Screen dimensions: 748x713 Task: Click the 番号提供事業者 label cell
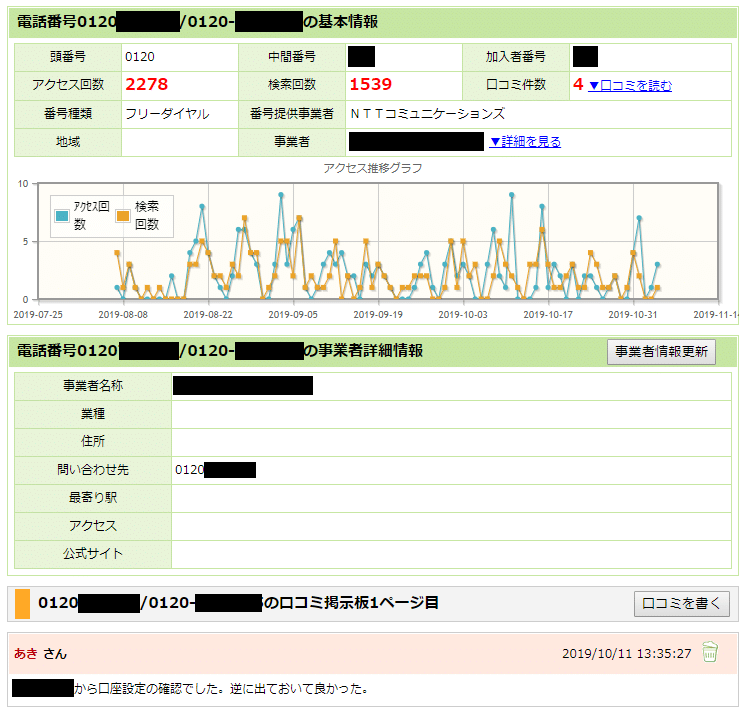point(292,114)
